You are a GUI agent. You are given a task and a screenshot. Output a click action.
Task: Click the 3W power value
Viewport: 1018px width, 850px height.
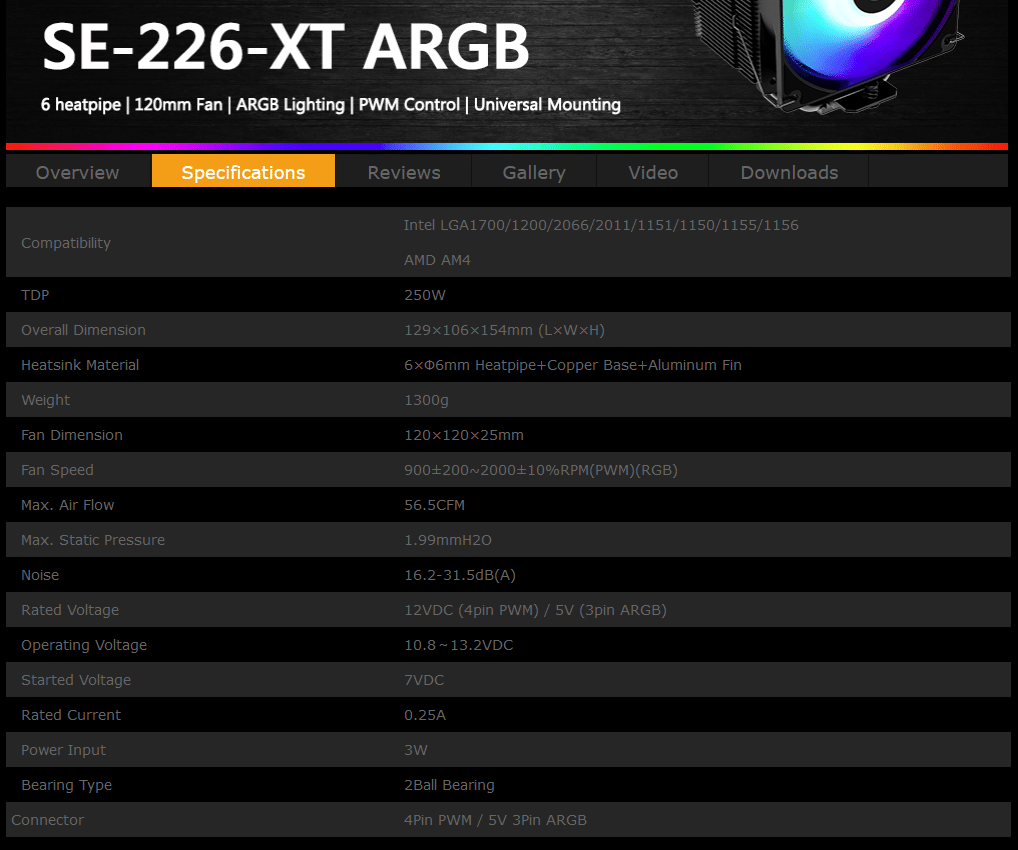[x=416, y=751]
